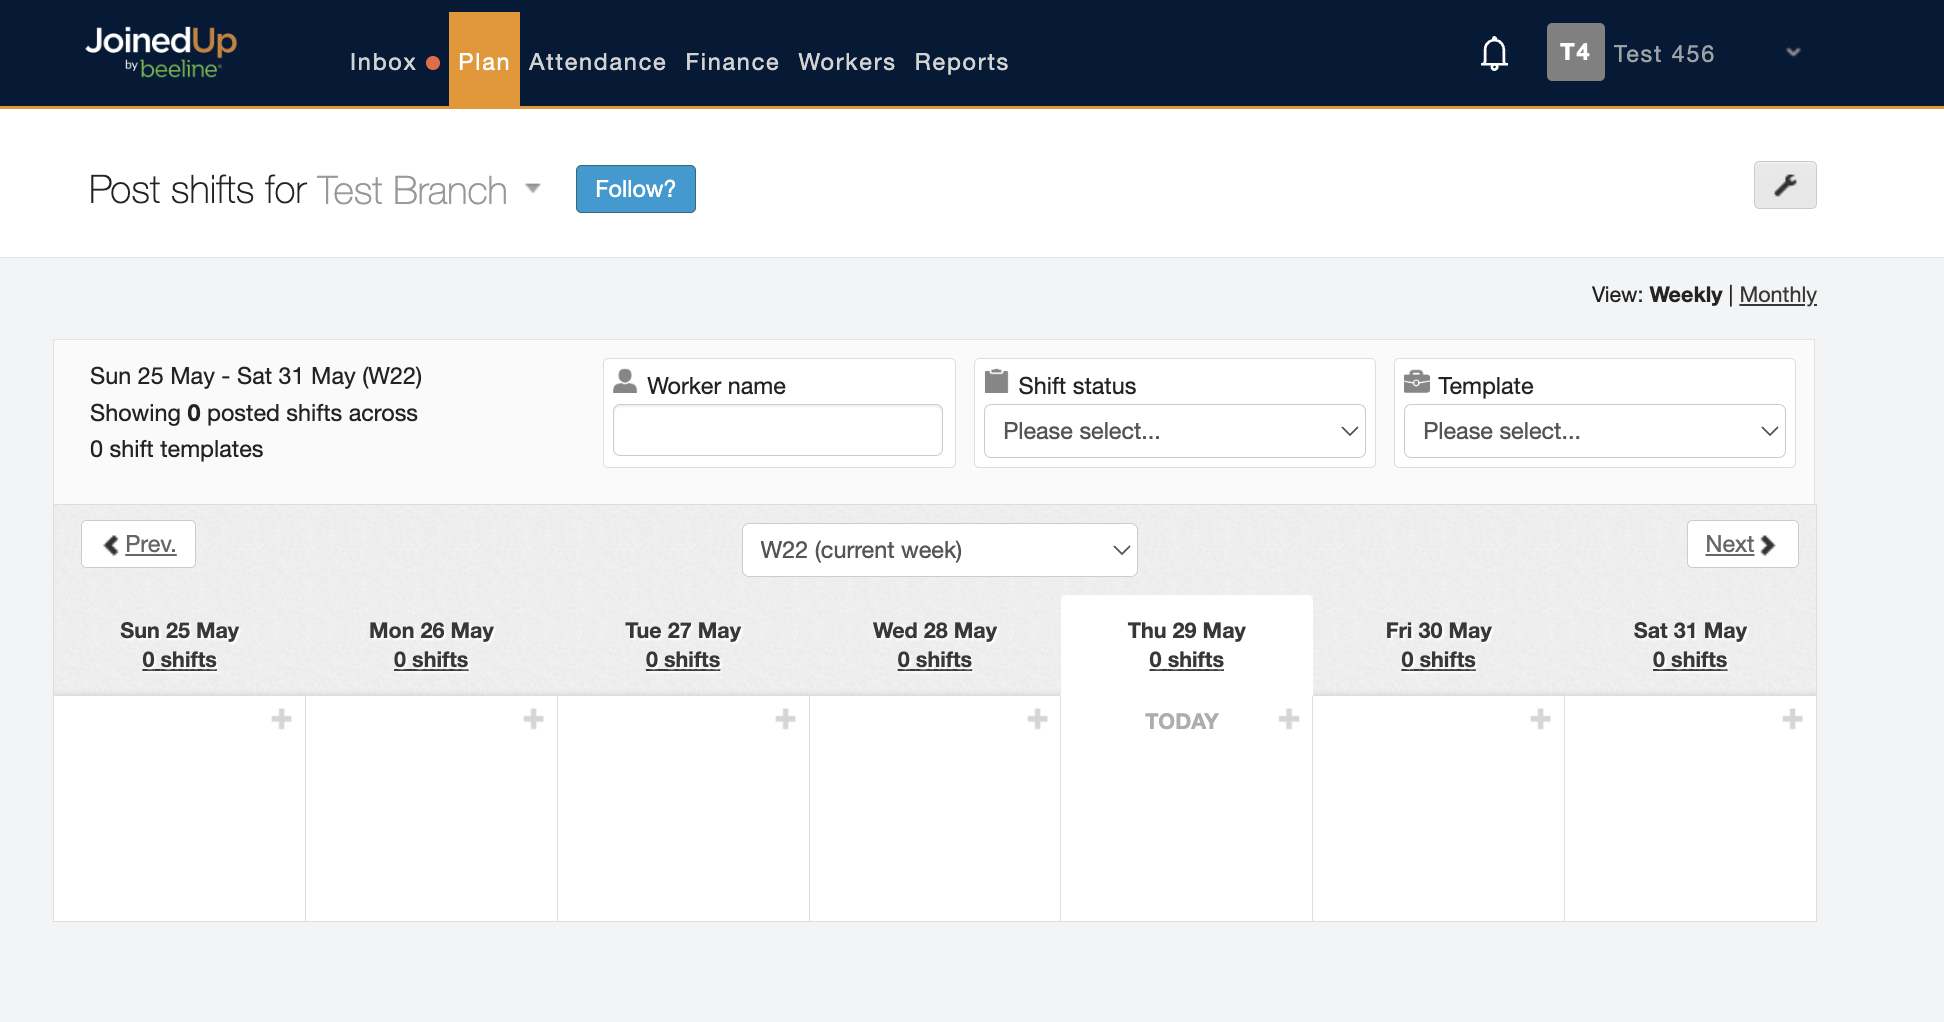Click the T4 user avatar
The width and height of the screenshot is (1944, 1022).
(x=1575, y=52)
